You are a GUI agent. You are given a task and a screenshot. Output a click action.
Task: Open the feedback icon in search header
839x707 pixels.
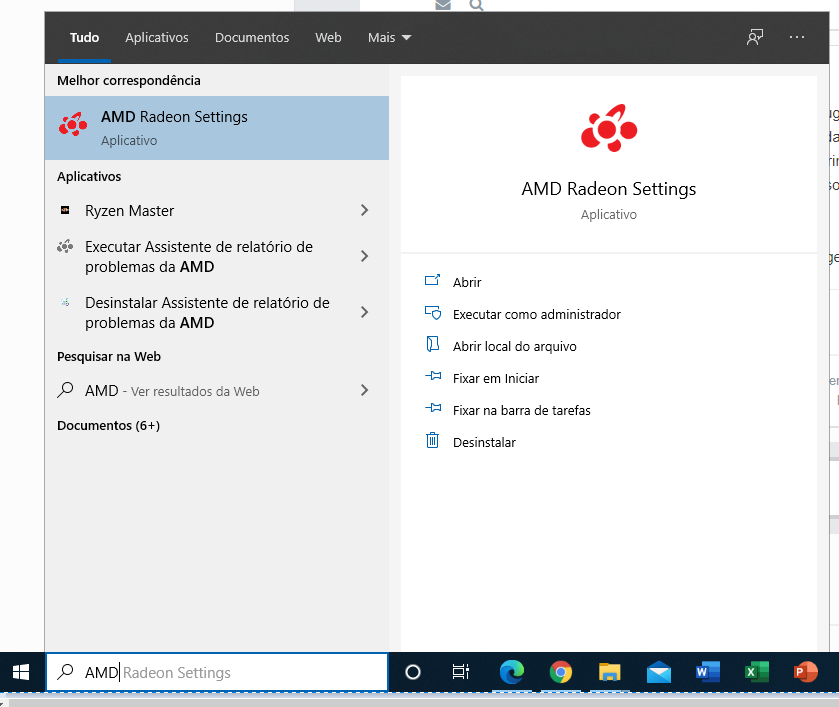[x=755, y=37]
